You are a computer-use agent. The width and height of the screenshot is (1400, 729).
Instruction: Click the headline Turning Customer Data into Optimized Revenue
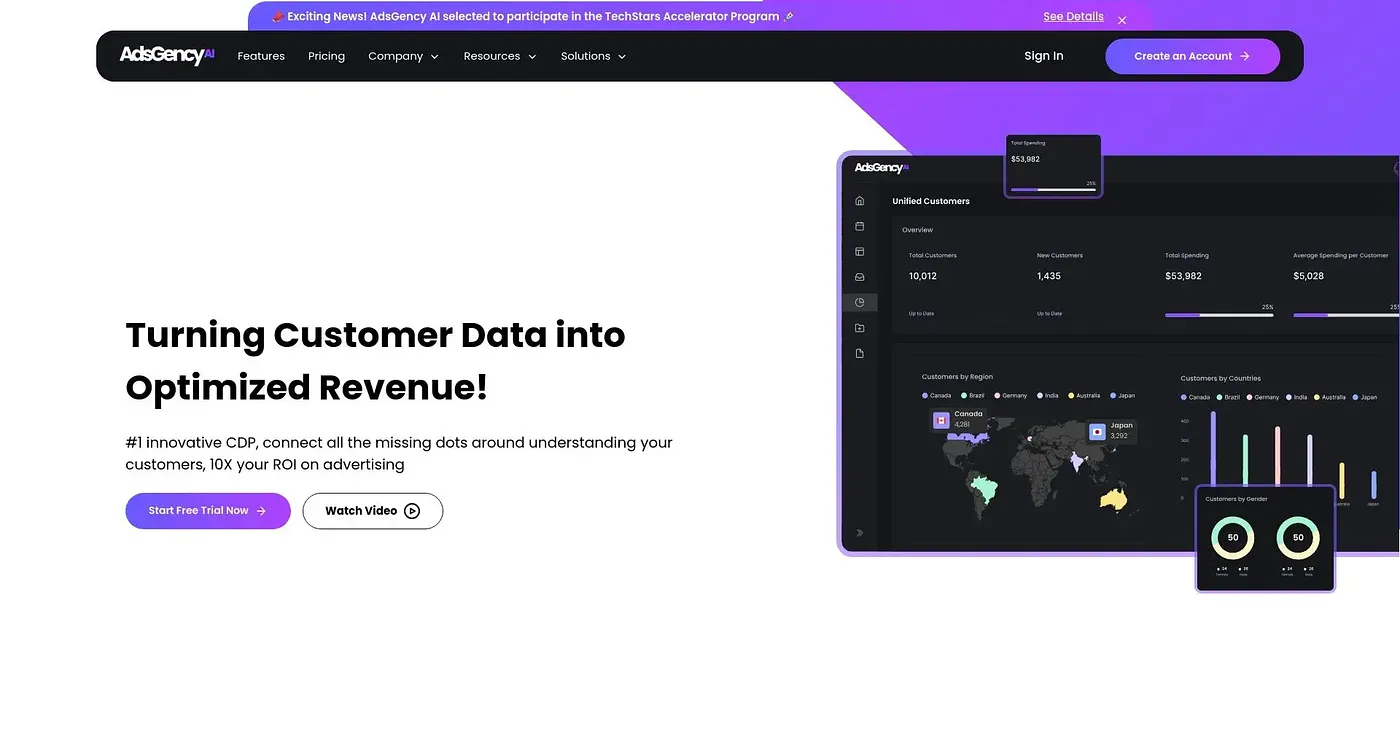click(x=375, y=361)
